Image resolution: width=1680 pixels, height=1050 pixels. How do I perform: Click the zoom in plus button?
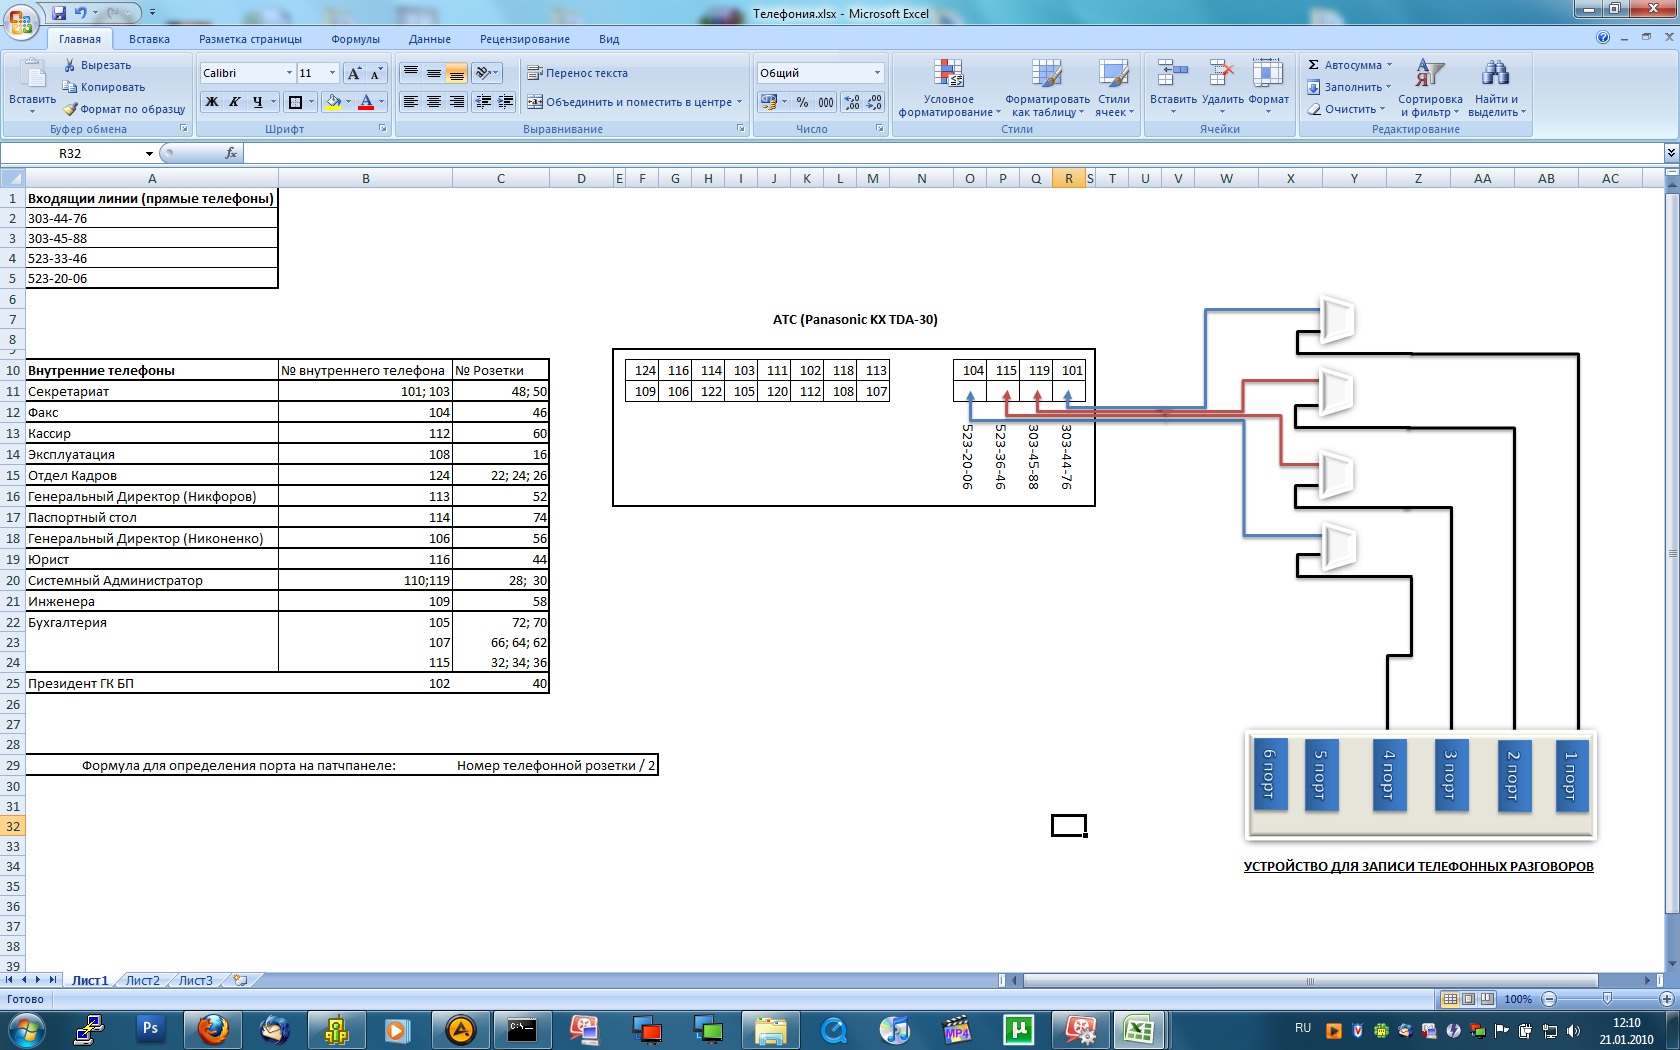pos(1666,999)
